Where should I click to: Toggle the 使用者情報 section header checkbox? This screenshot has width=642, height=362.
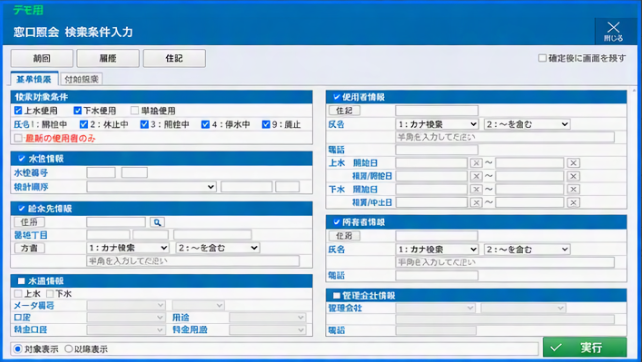(x=336, y=97)
